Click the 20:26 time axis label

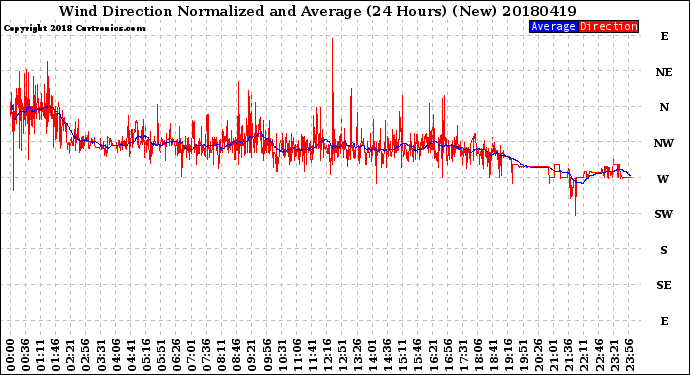point(539,355)
